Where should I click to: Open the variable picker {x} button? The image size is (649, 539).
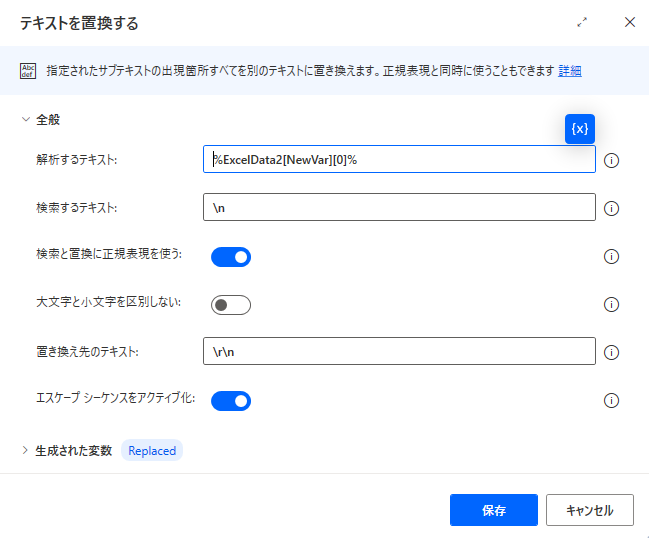[579, 129]
